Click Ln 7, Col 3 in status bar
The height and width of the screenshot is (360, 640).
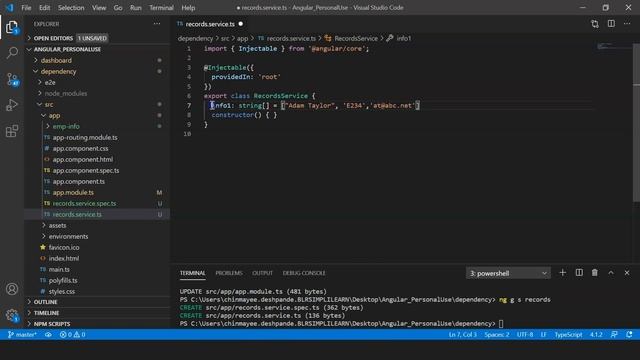(462, 334)
